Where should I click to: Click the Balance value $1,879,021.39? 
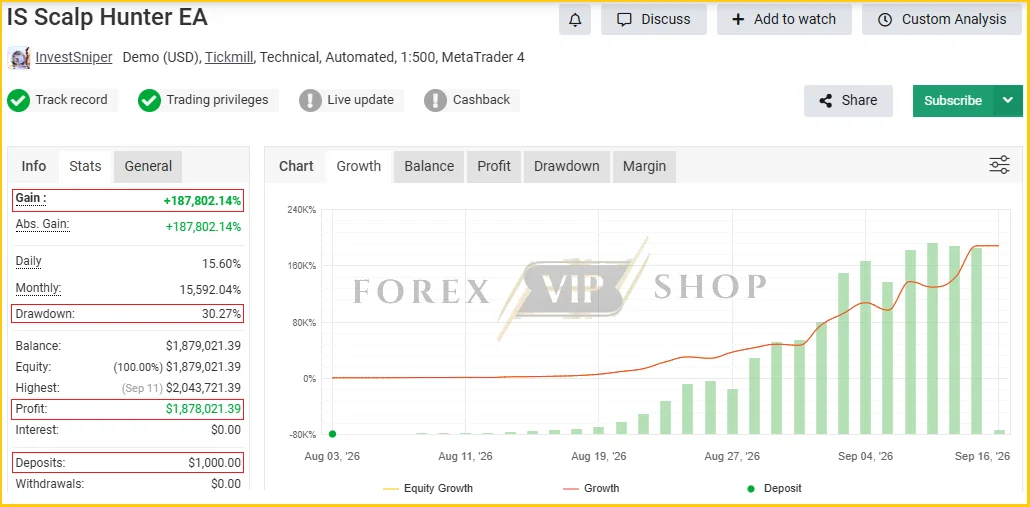point(204,346)
